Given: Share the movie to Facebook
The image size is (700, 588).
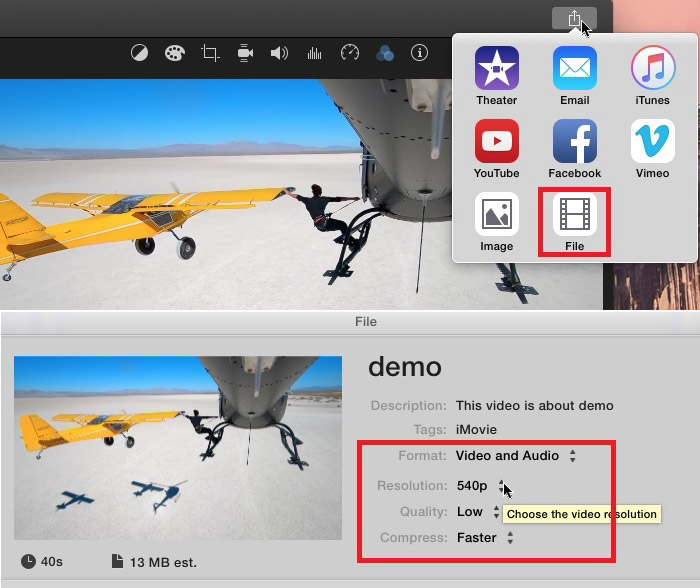Looking at the screenshot, I should (575, 149).
